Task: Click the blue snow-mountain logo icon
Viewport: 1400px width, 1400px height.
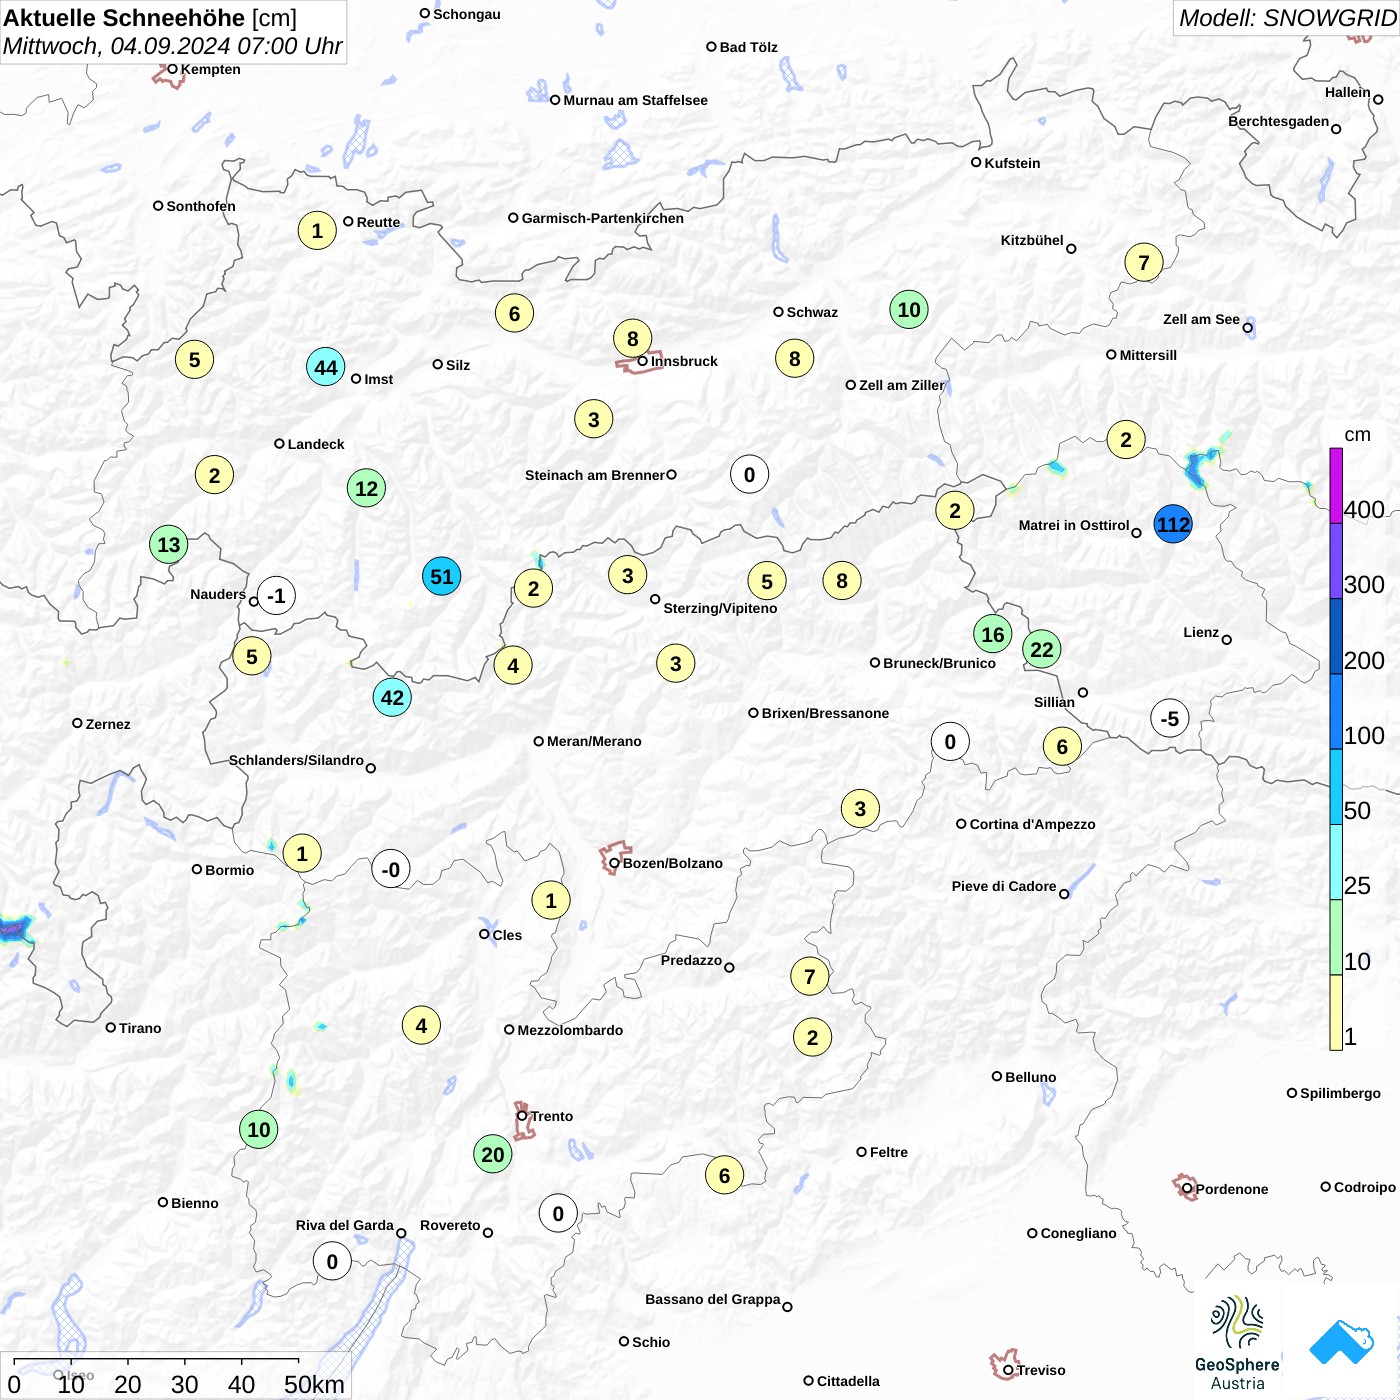Action: [1341, 1343]
